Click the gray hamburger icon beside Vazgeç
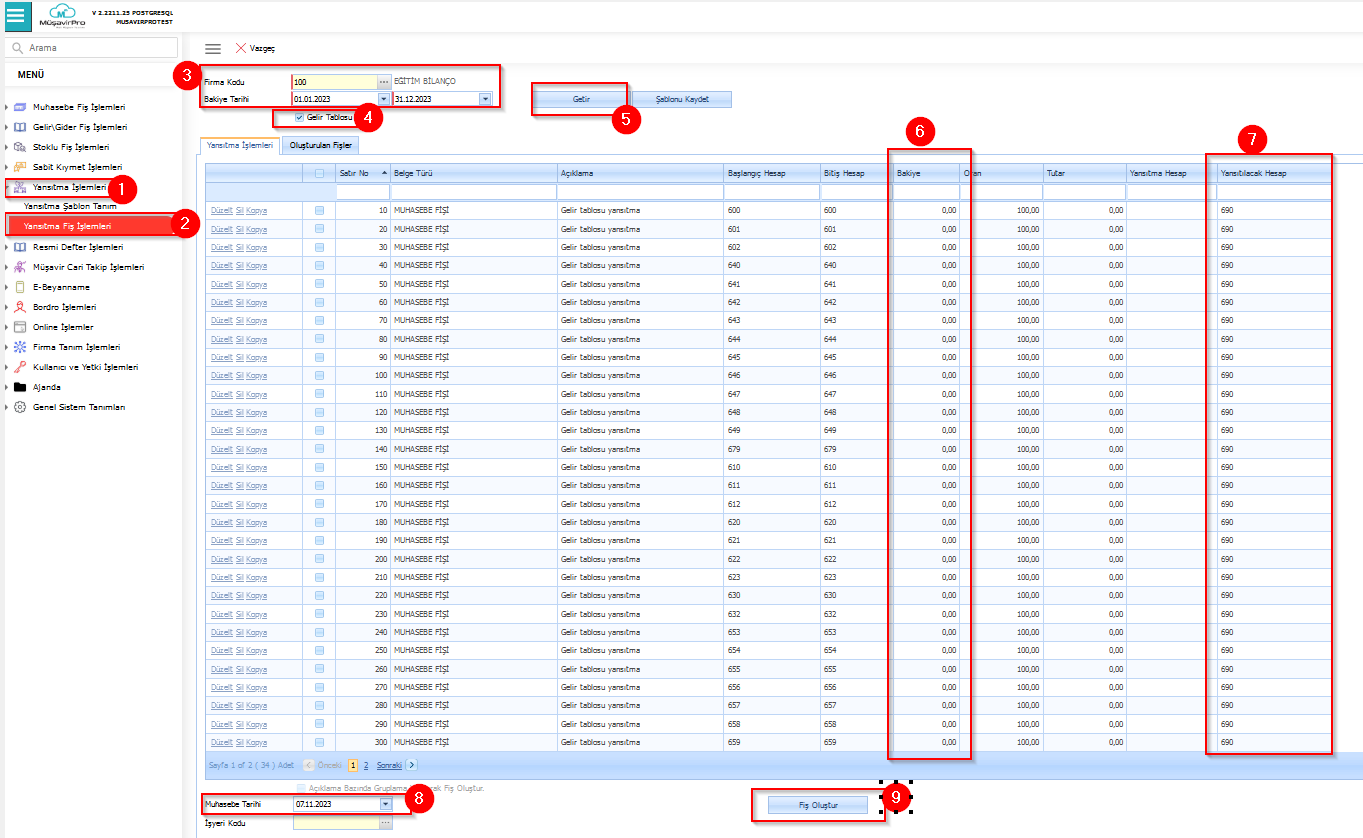 [212, 48]
